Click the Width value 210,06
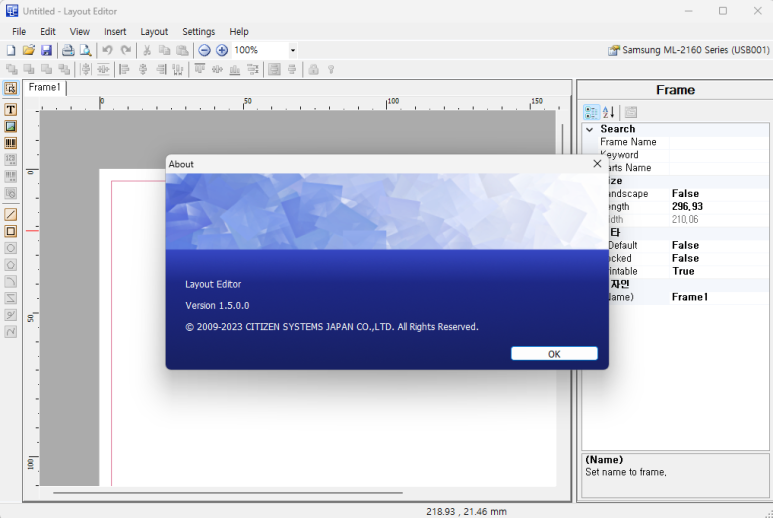The width and height of the screenshot is (773, 518). tap(685, 219)
